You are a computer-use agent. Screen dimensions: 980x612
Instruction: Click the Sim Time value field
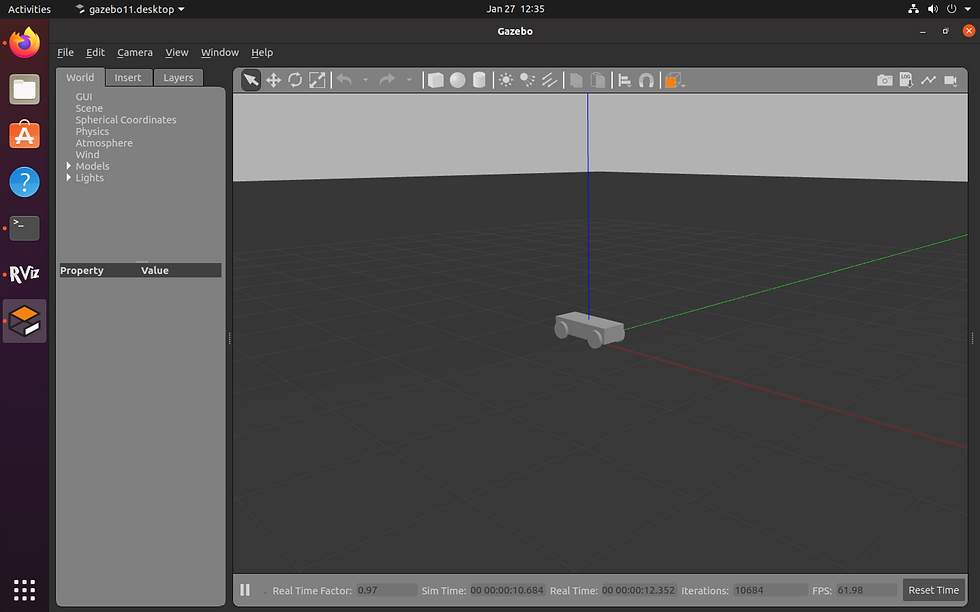507,590
